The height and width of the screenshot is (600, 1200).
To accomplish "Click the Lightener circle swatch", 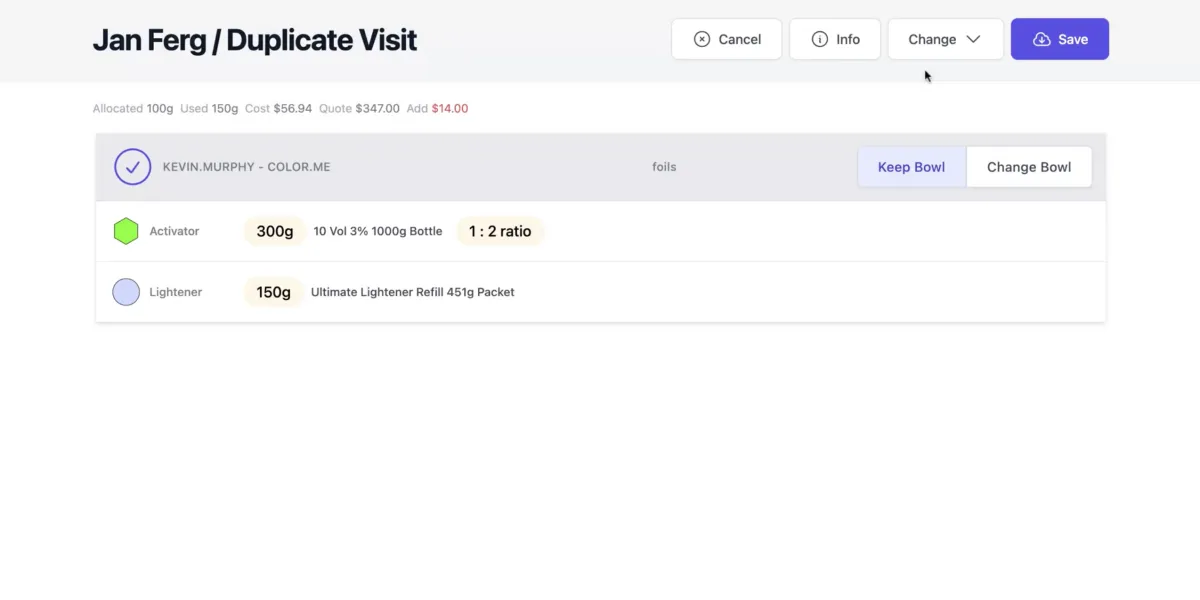I will (x=126, y=292).
